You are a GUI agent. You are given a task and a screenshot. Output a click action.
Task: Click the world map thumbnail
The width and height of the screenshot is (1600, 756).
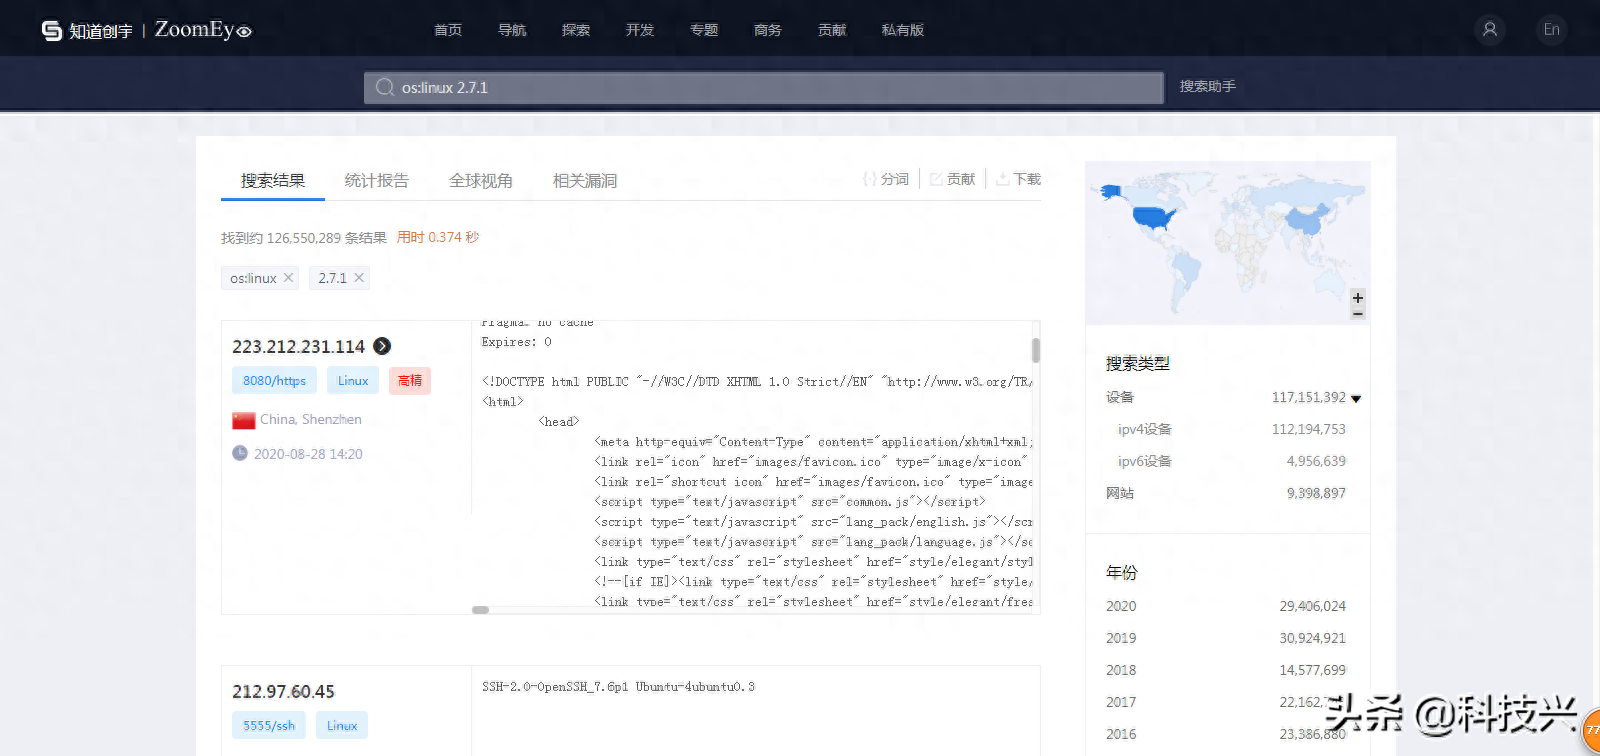(x=1227, y=242)
